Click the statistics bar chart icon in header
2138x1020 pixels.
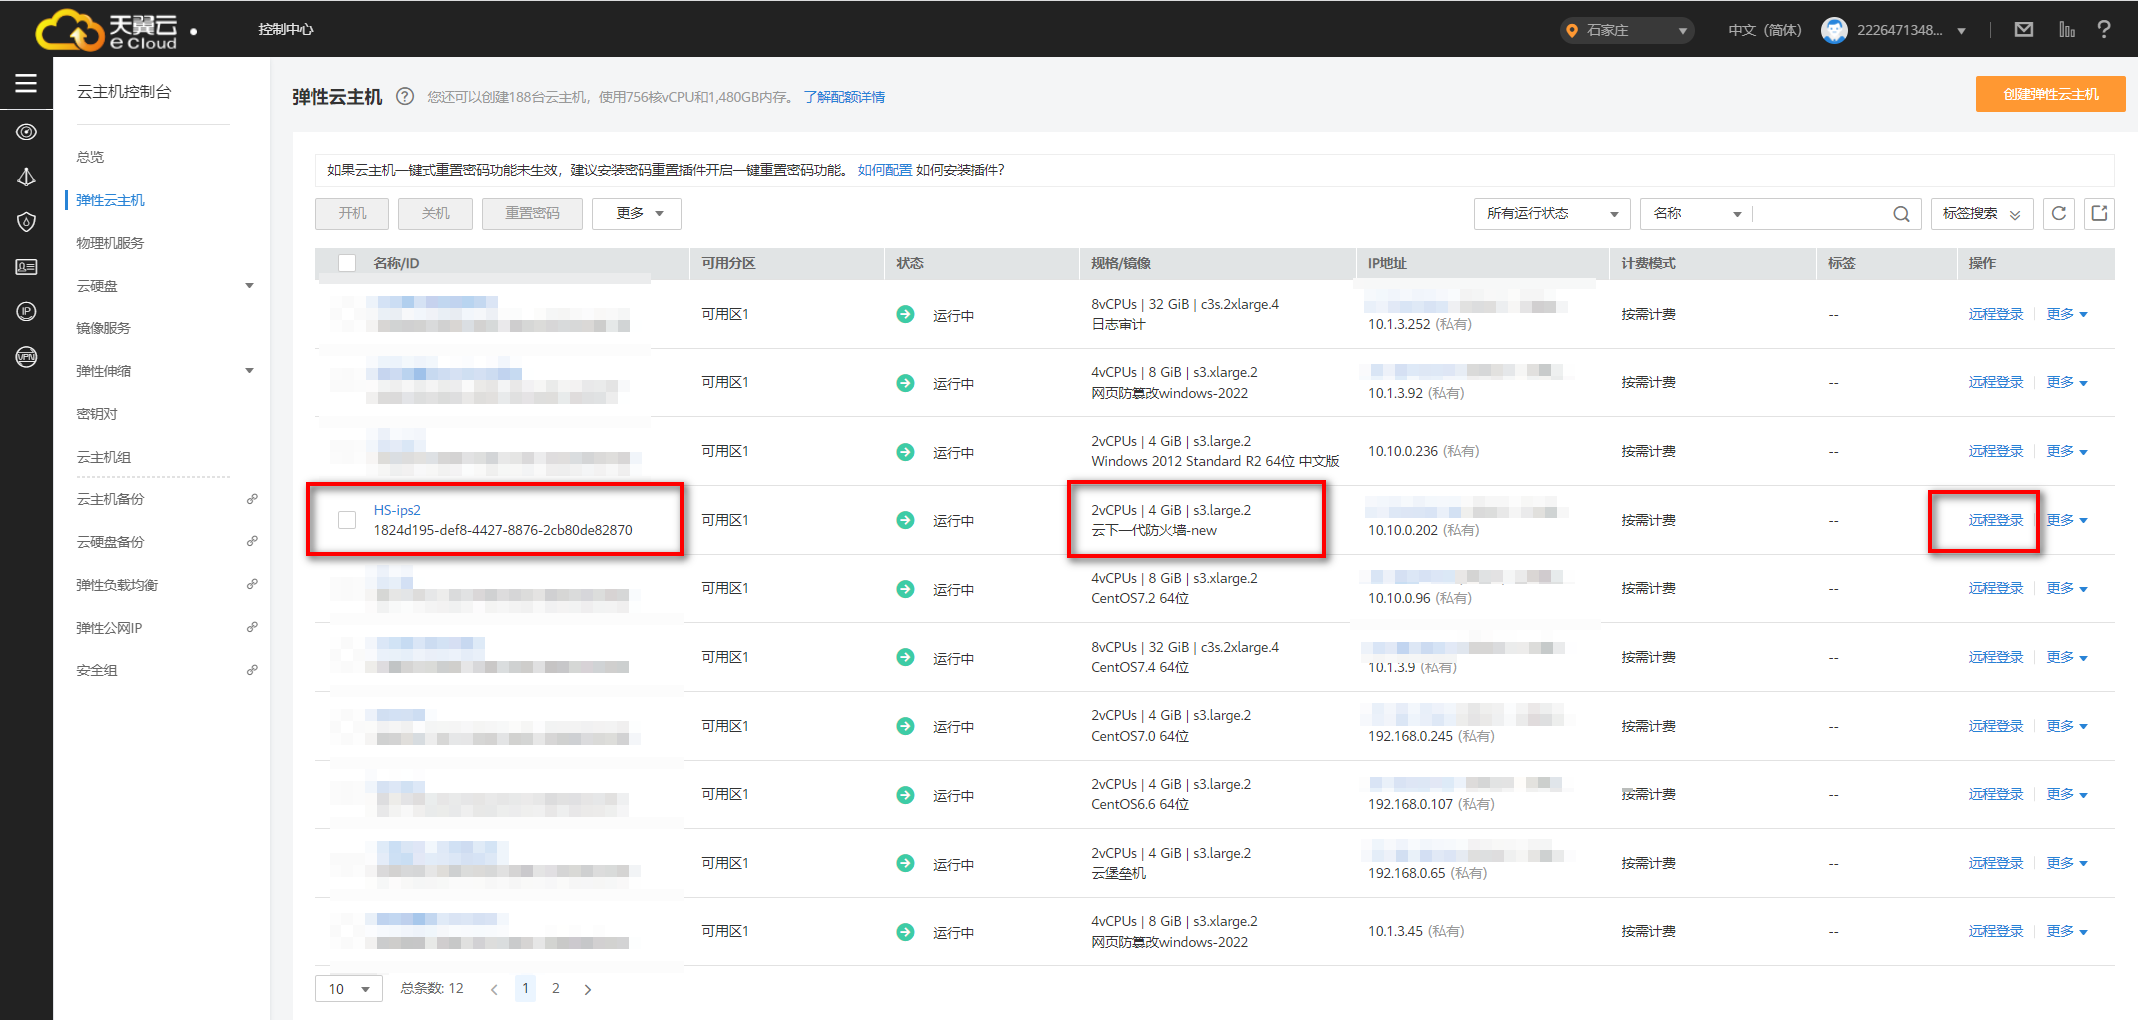coord(2066,30)
